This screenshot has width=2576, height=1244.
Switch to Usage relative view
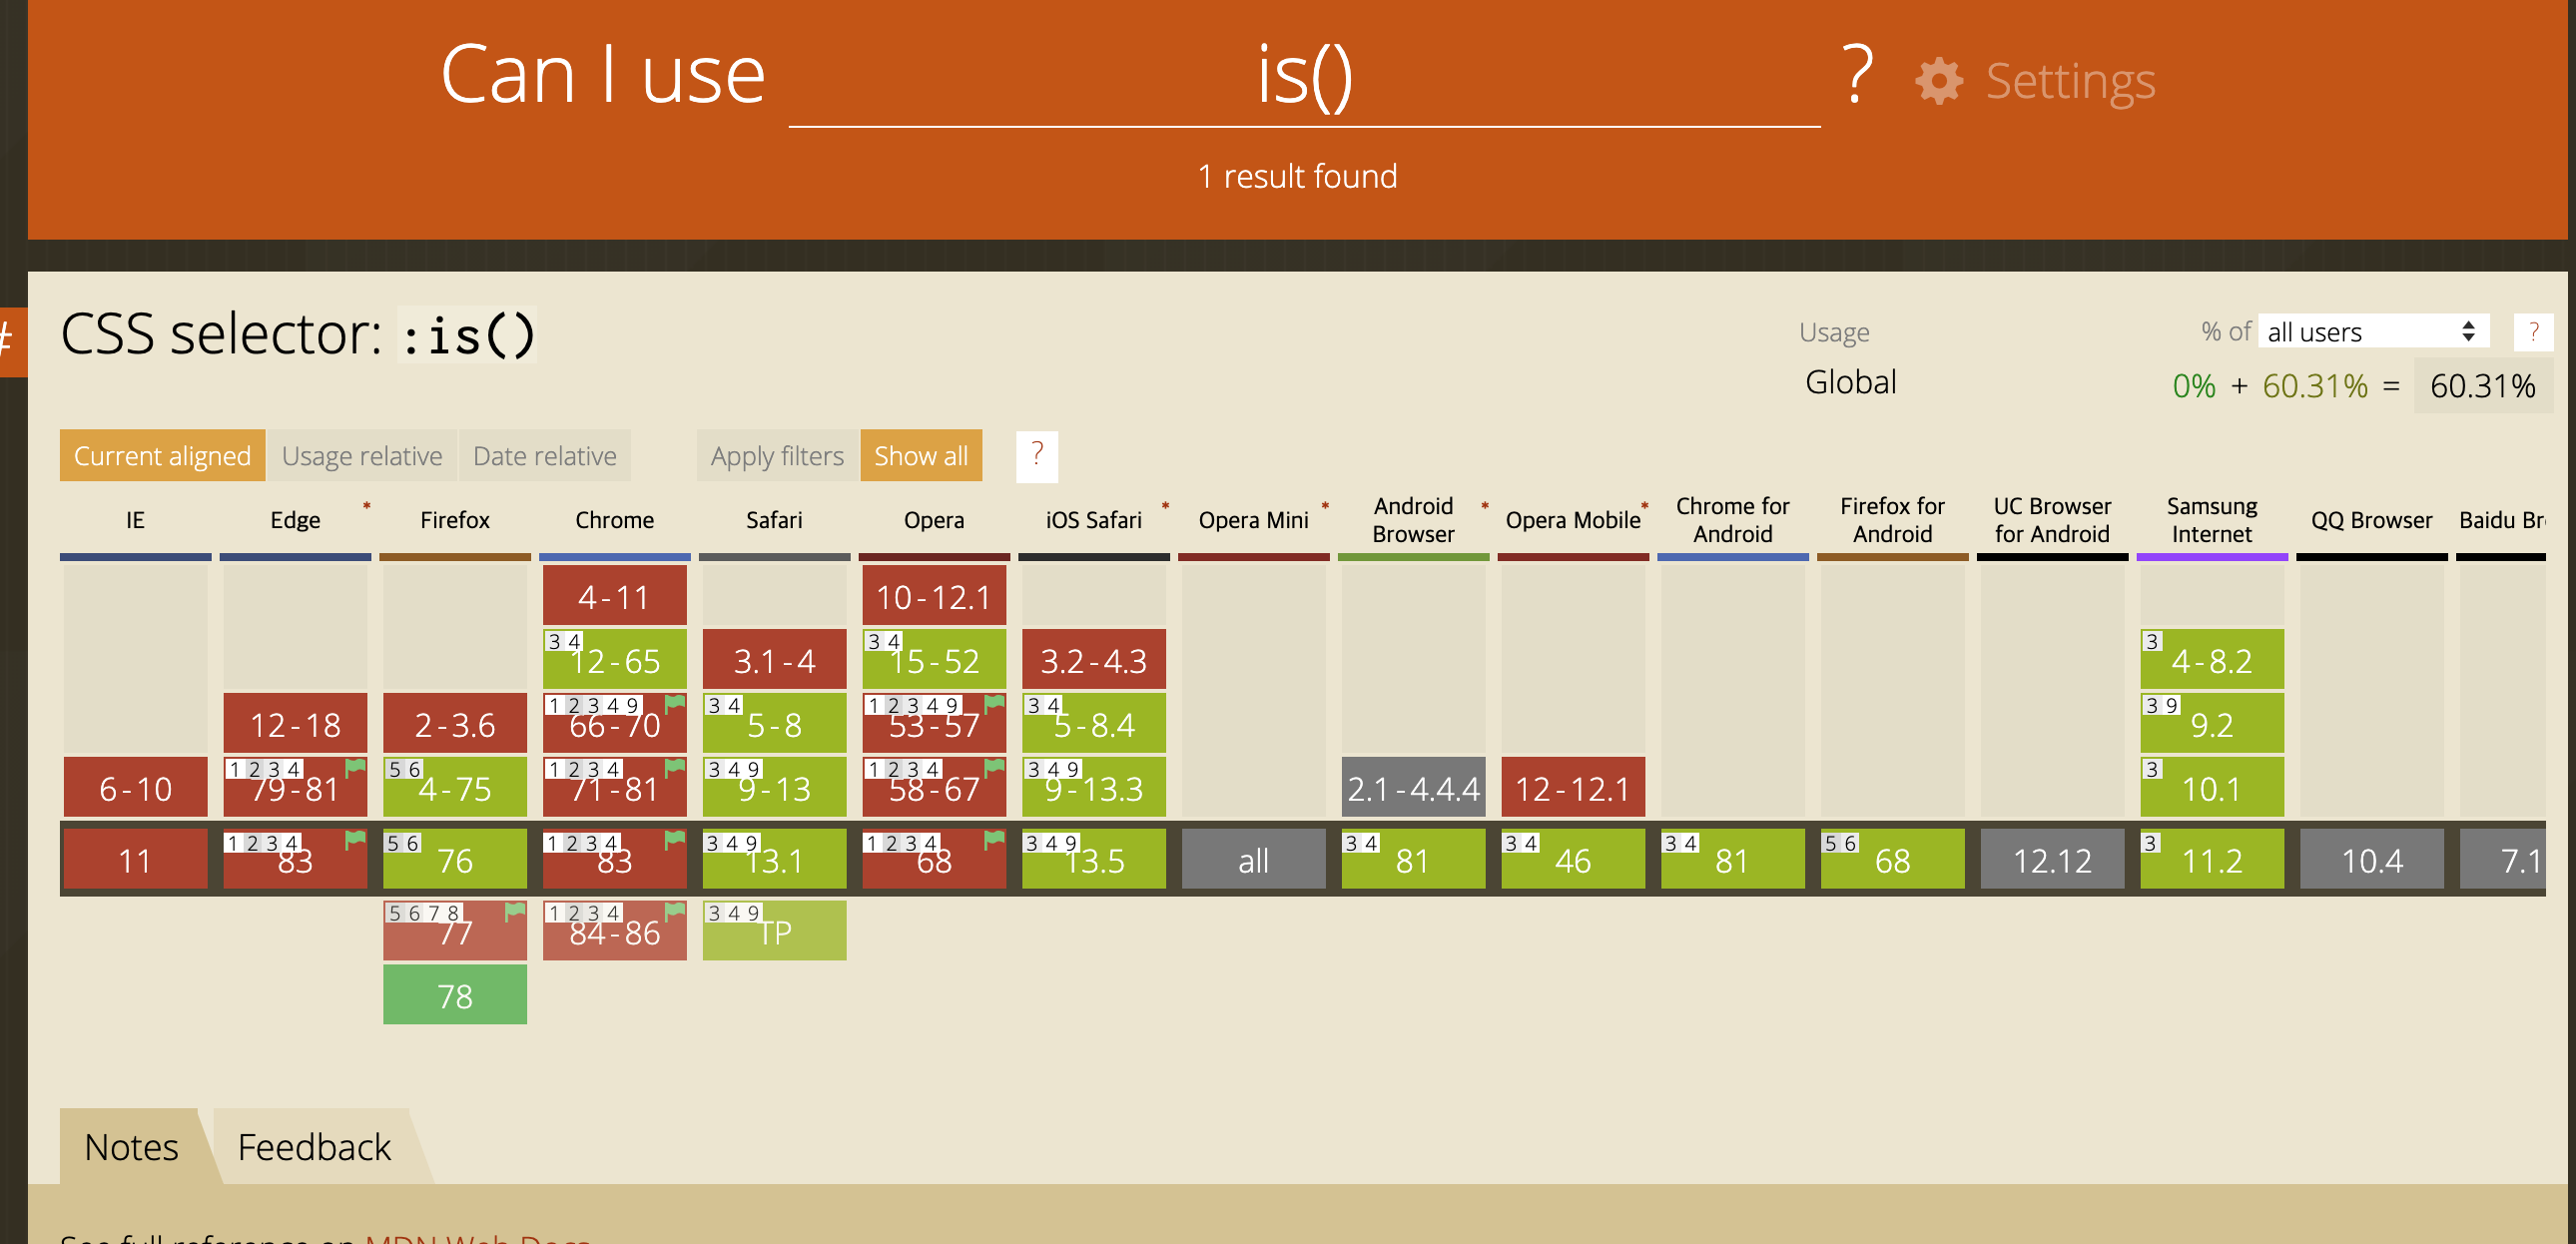point(361,456)
